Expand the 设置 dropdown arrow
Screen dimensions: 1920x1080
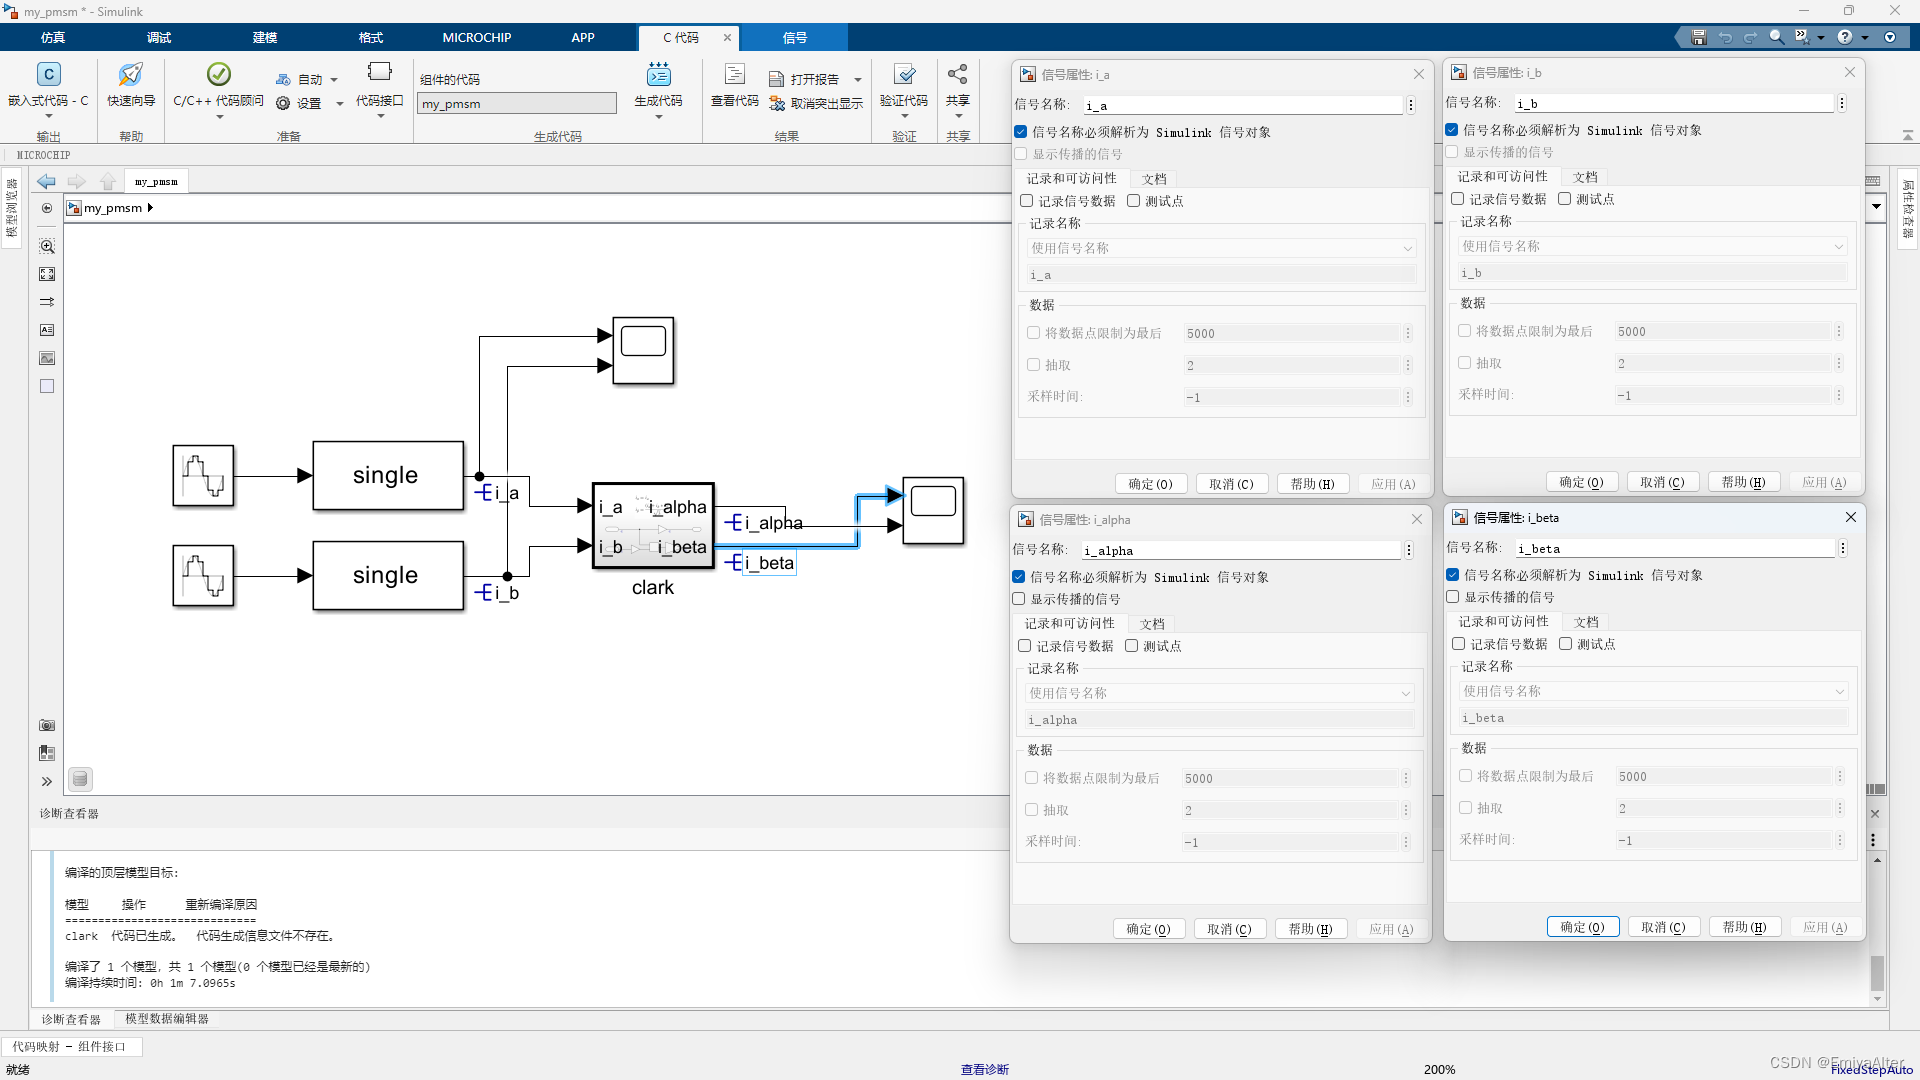339,104
